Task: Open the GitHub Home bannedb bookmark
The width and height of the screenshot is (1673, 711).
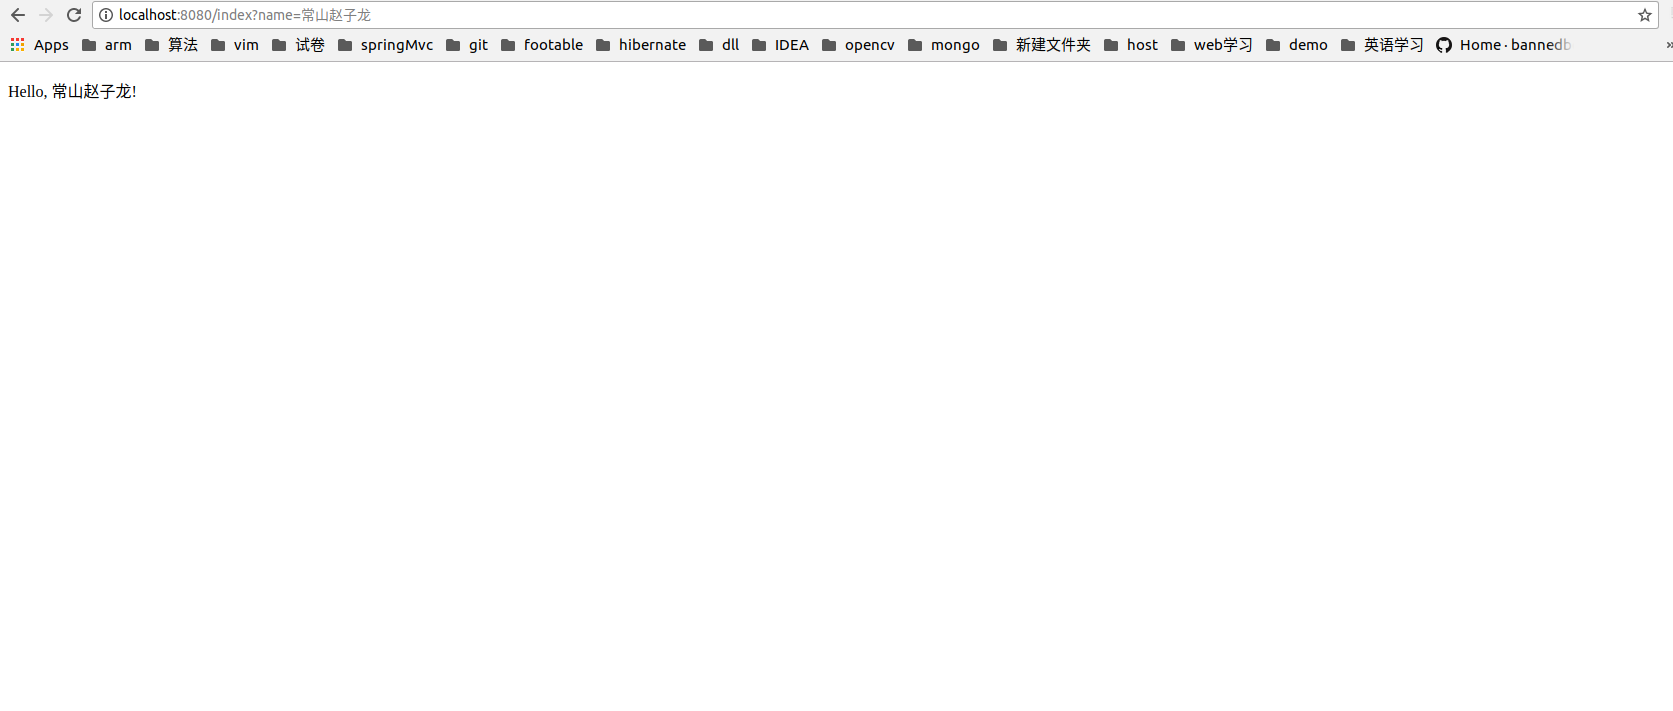Action: coord(1504,45)
